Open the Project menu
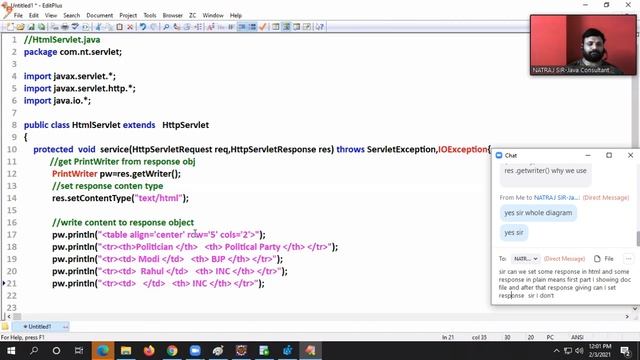 (x=128, y=16)
